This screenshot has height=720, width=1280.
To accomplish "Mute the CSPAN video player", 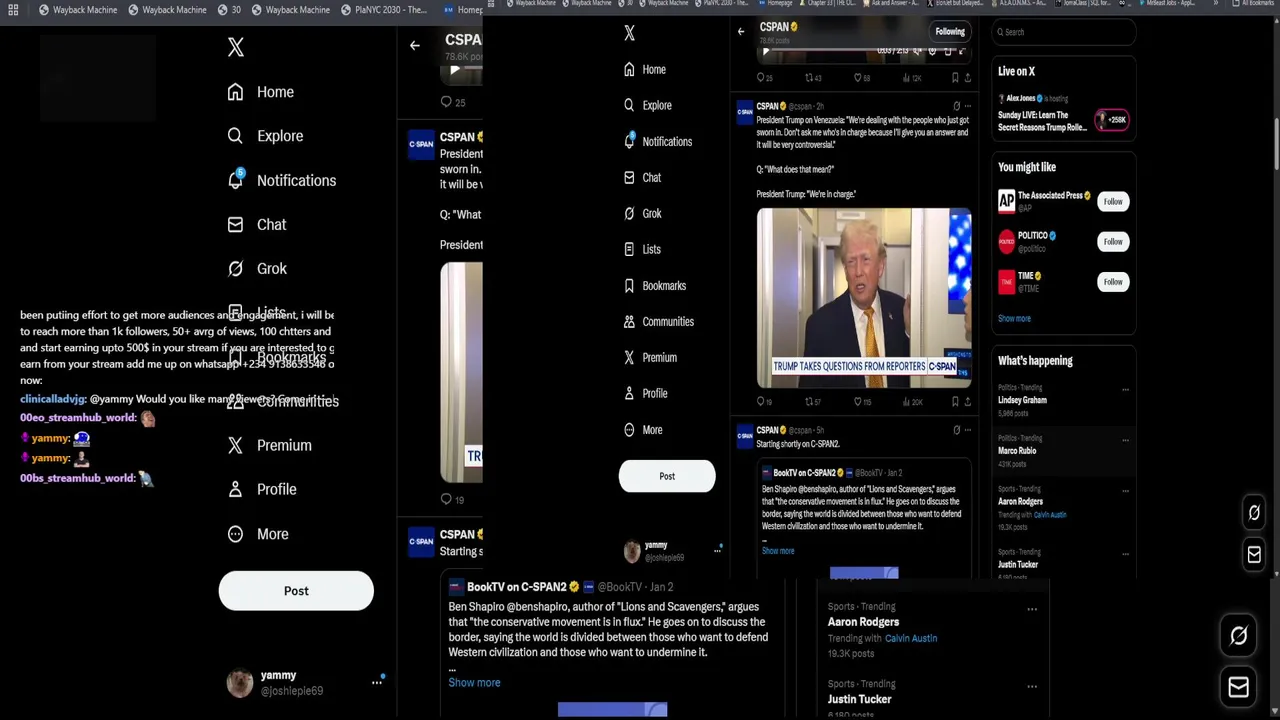I will (918, 51).
